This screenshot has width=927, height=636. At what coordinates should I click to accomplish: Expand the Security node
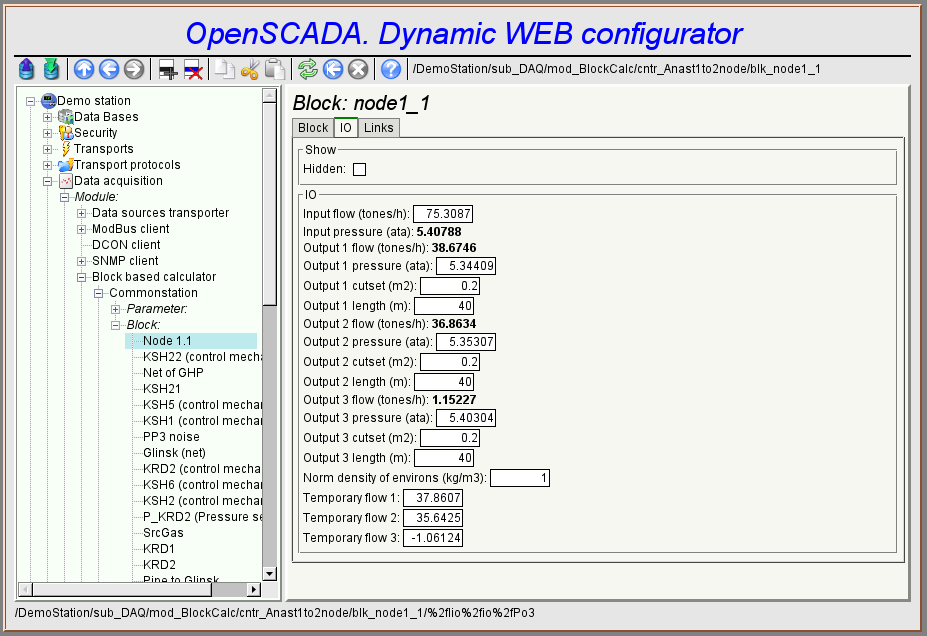(x=47, y=134)
